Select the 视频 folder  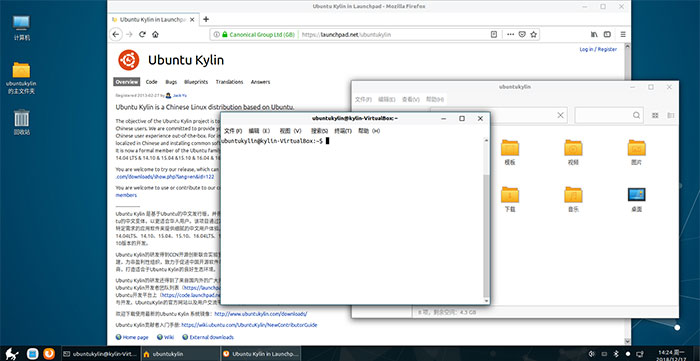(x=573, y=152)
